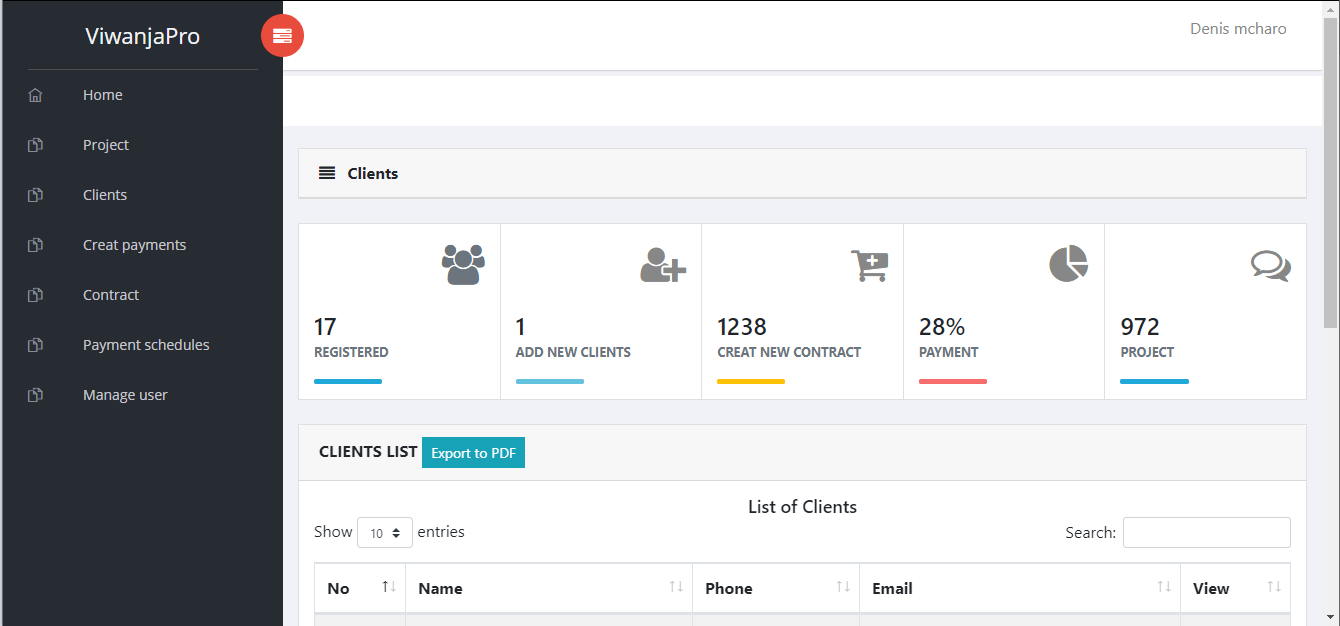Go to Payment schedules in sidebar

146,345
